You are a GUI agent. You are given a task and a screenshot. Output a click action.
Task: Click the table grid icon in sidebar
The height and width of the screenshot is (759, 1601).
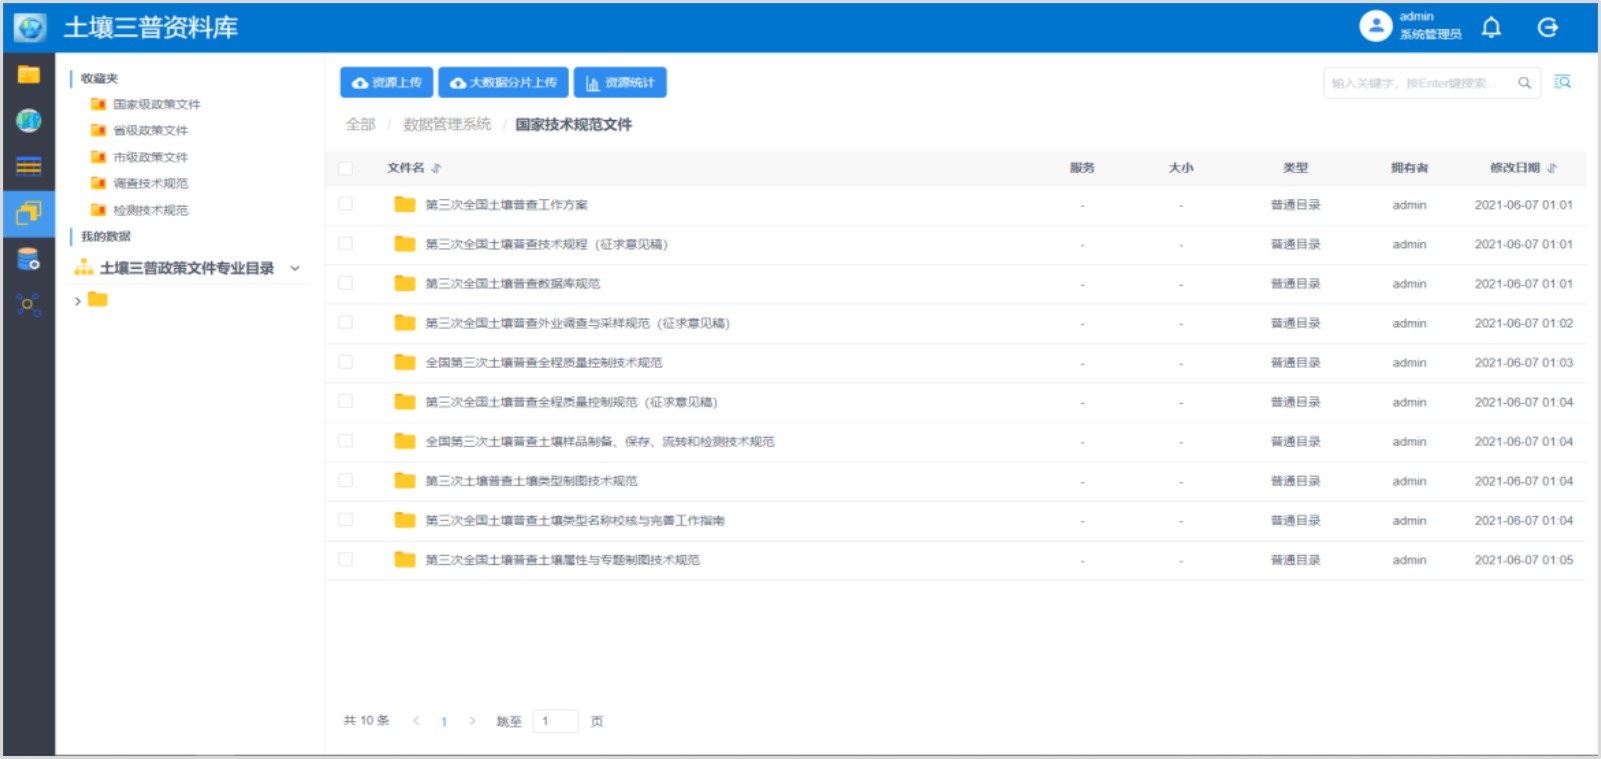click(28, 166)
